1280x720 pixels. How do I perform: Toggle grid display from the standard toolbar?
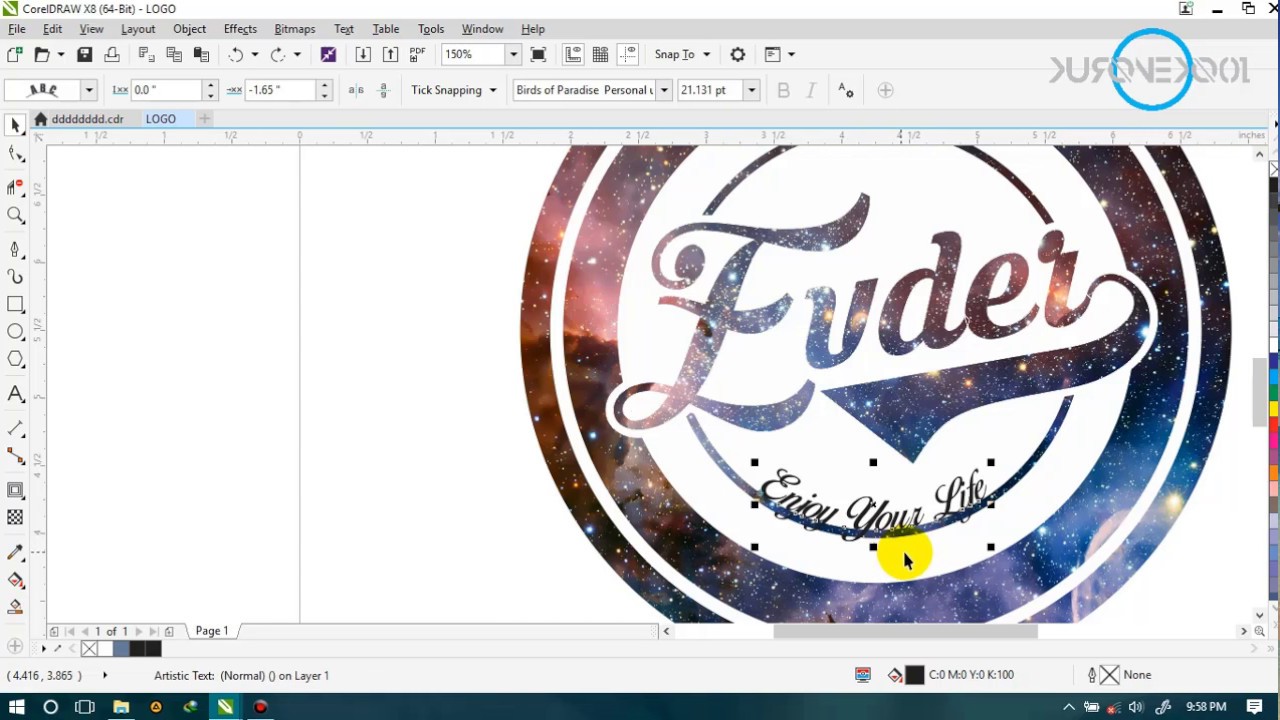[599, 54]
